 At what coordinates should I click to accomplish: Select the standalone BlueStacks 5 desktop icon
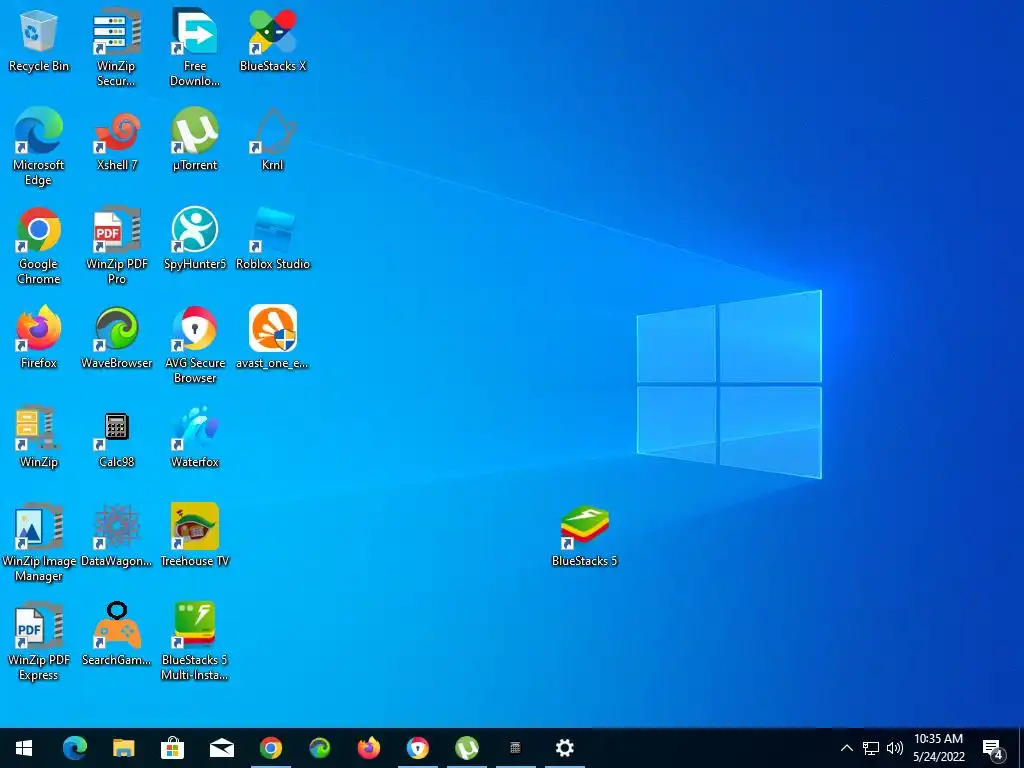coord(584,536)
